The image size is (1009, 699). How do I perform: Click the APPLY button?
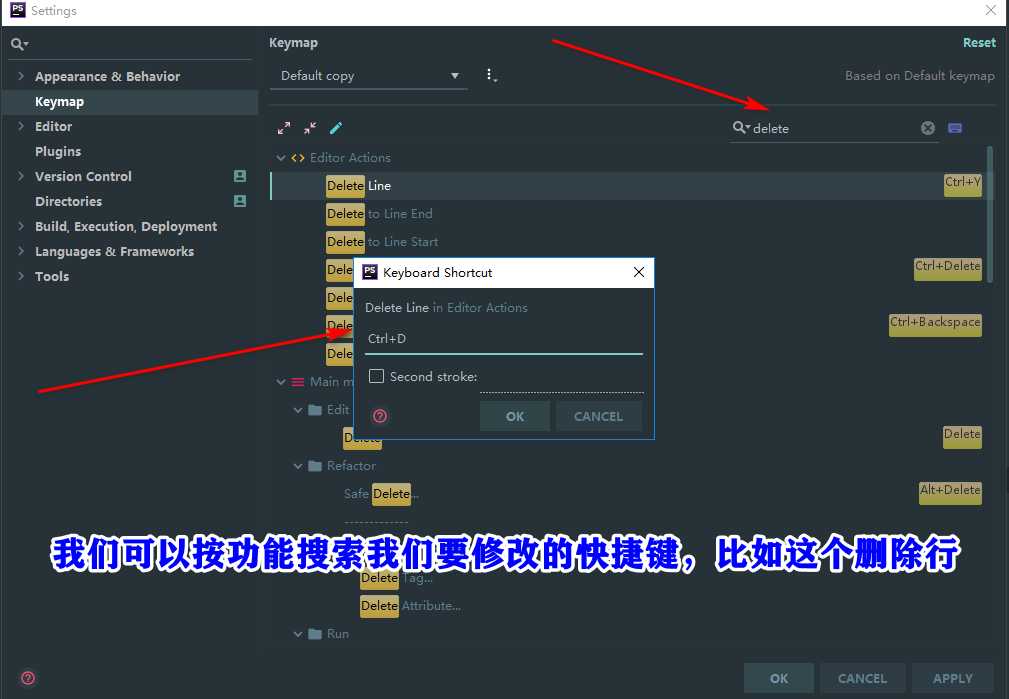click(x=953, y=678)
